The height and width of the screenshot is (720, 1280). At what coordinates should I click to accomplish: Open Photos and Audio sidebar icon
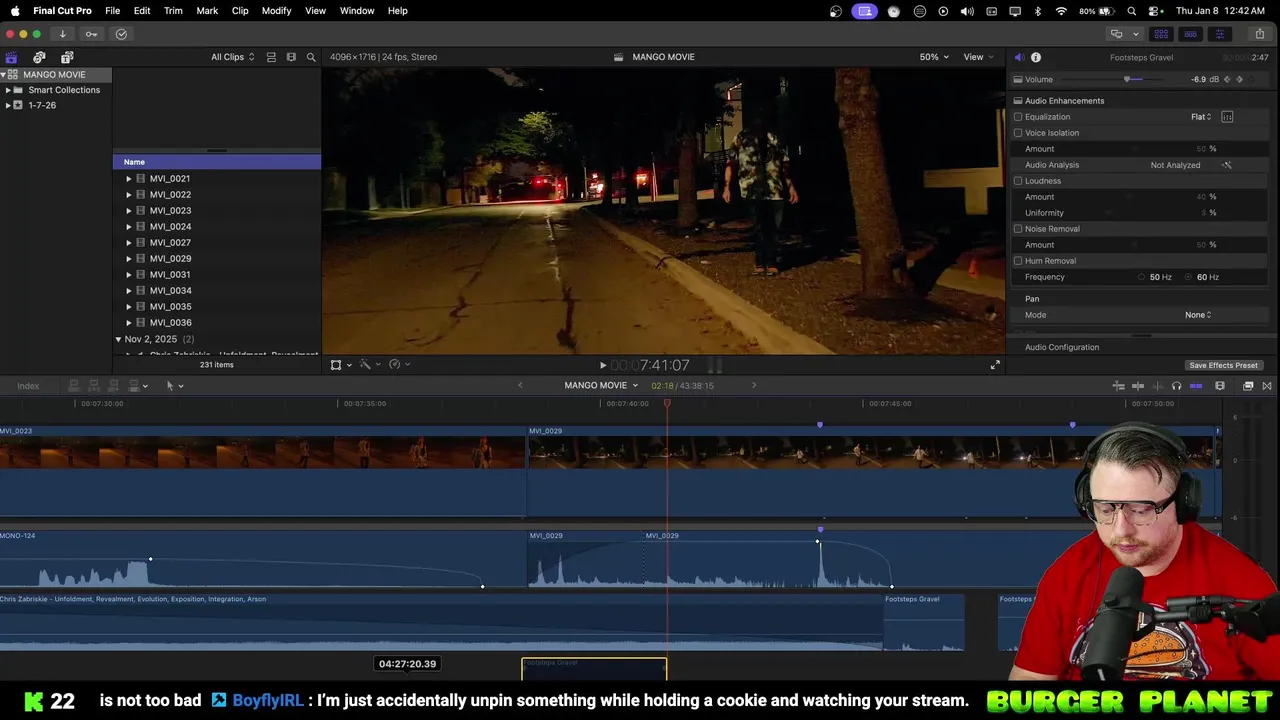point(39,57)
